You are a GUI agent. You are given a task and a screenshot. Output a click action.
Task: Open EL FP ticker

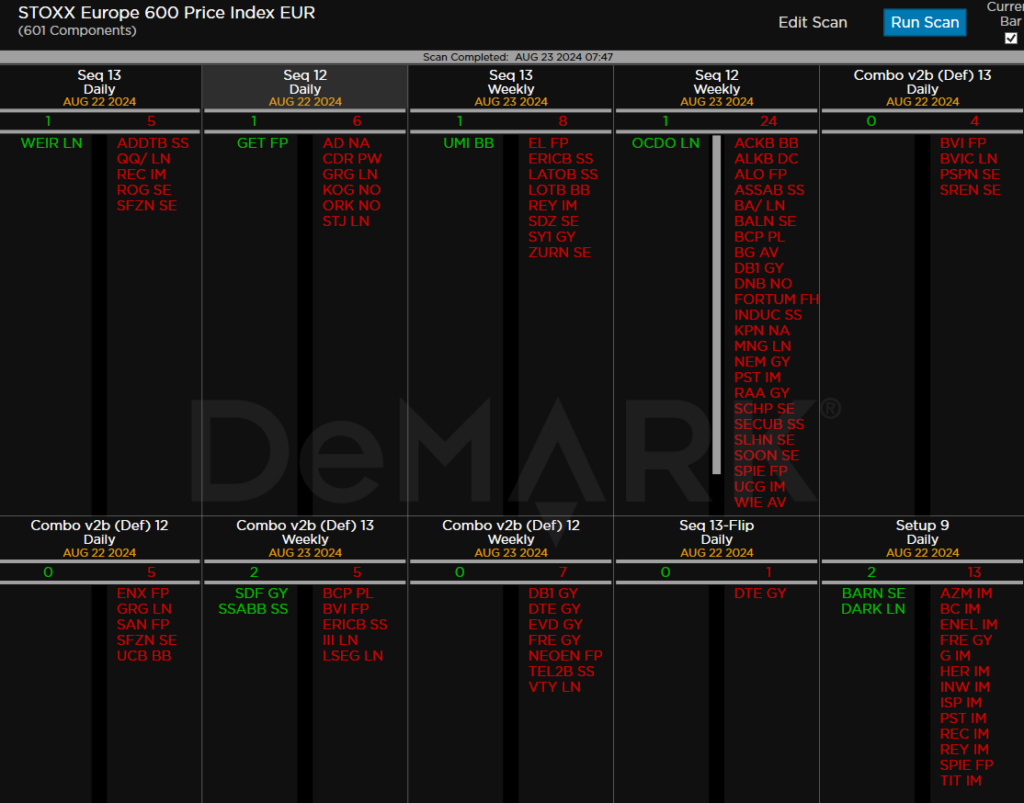pos(549,143)
